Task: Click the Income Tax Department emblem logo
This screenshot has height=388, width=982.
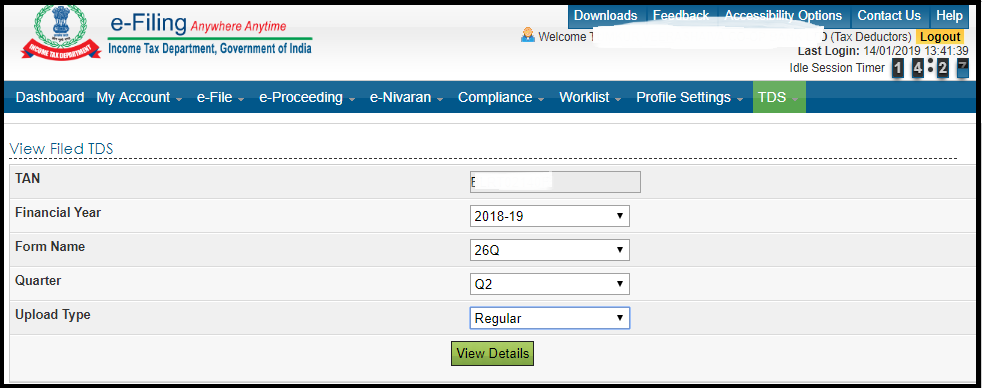Action: coord(61,33)
